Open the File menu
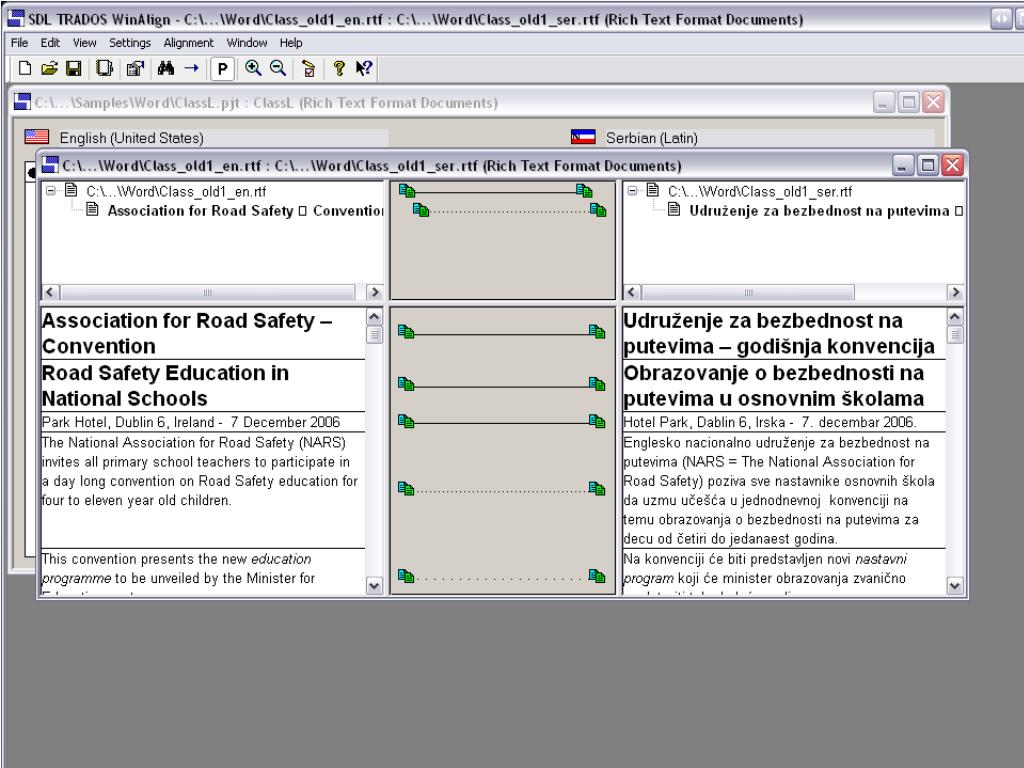Viewport: 1024px width, 768px height. point(20,42)
